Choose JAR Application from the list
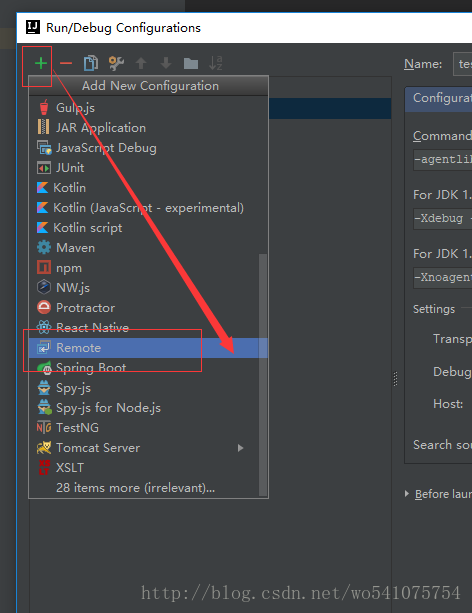This screenshot has width=472, height=613. coord(144,127)
